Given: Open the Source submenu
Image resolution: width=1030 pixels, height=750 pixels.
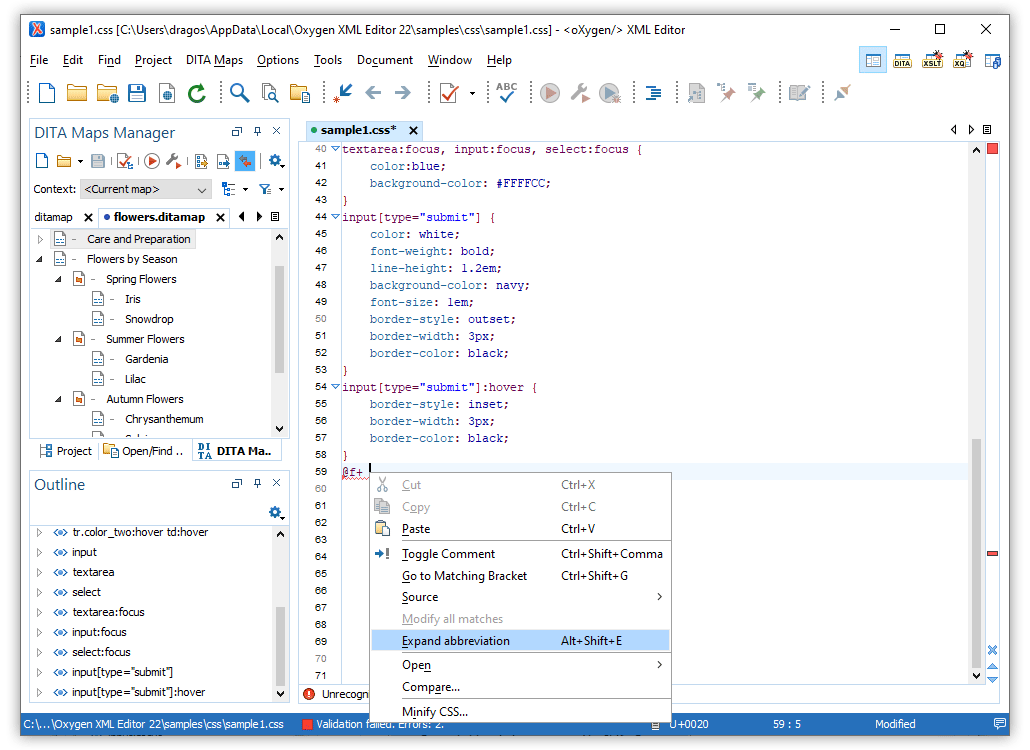Looking at the screenshot, I should point(520,597).
